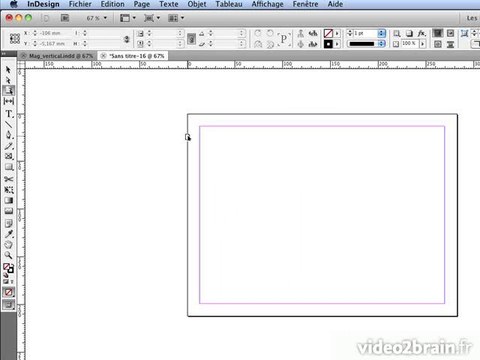
Task: Select the Hand tool
Action: tap(8, 244)
